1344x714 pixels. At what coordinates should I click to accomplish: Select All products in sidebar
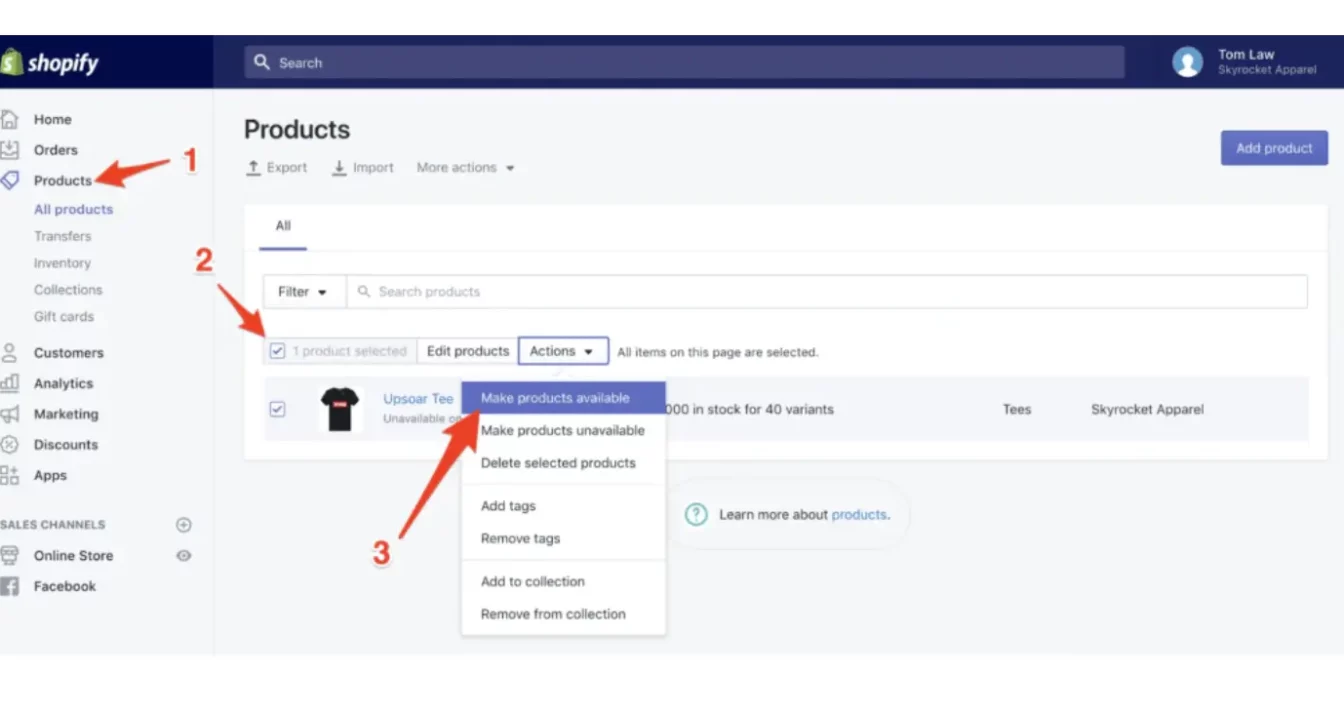tap(73, 209)
